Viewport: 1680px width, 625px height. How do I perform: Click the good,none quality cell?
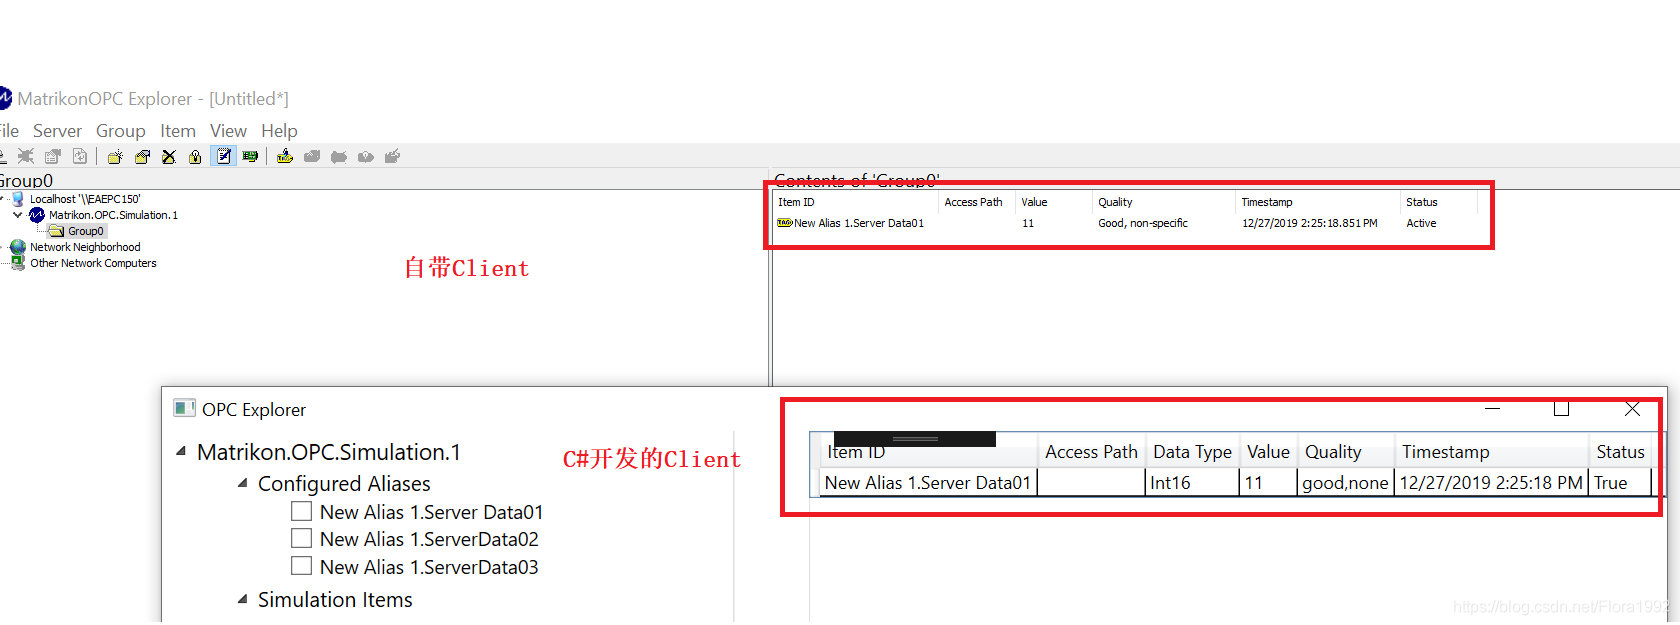coord(1345,483)
